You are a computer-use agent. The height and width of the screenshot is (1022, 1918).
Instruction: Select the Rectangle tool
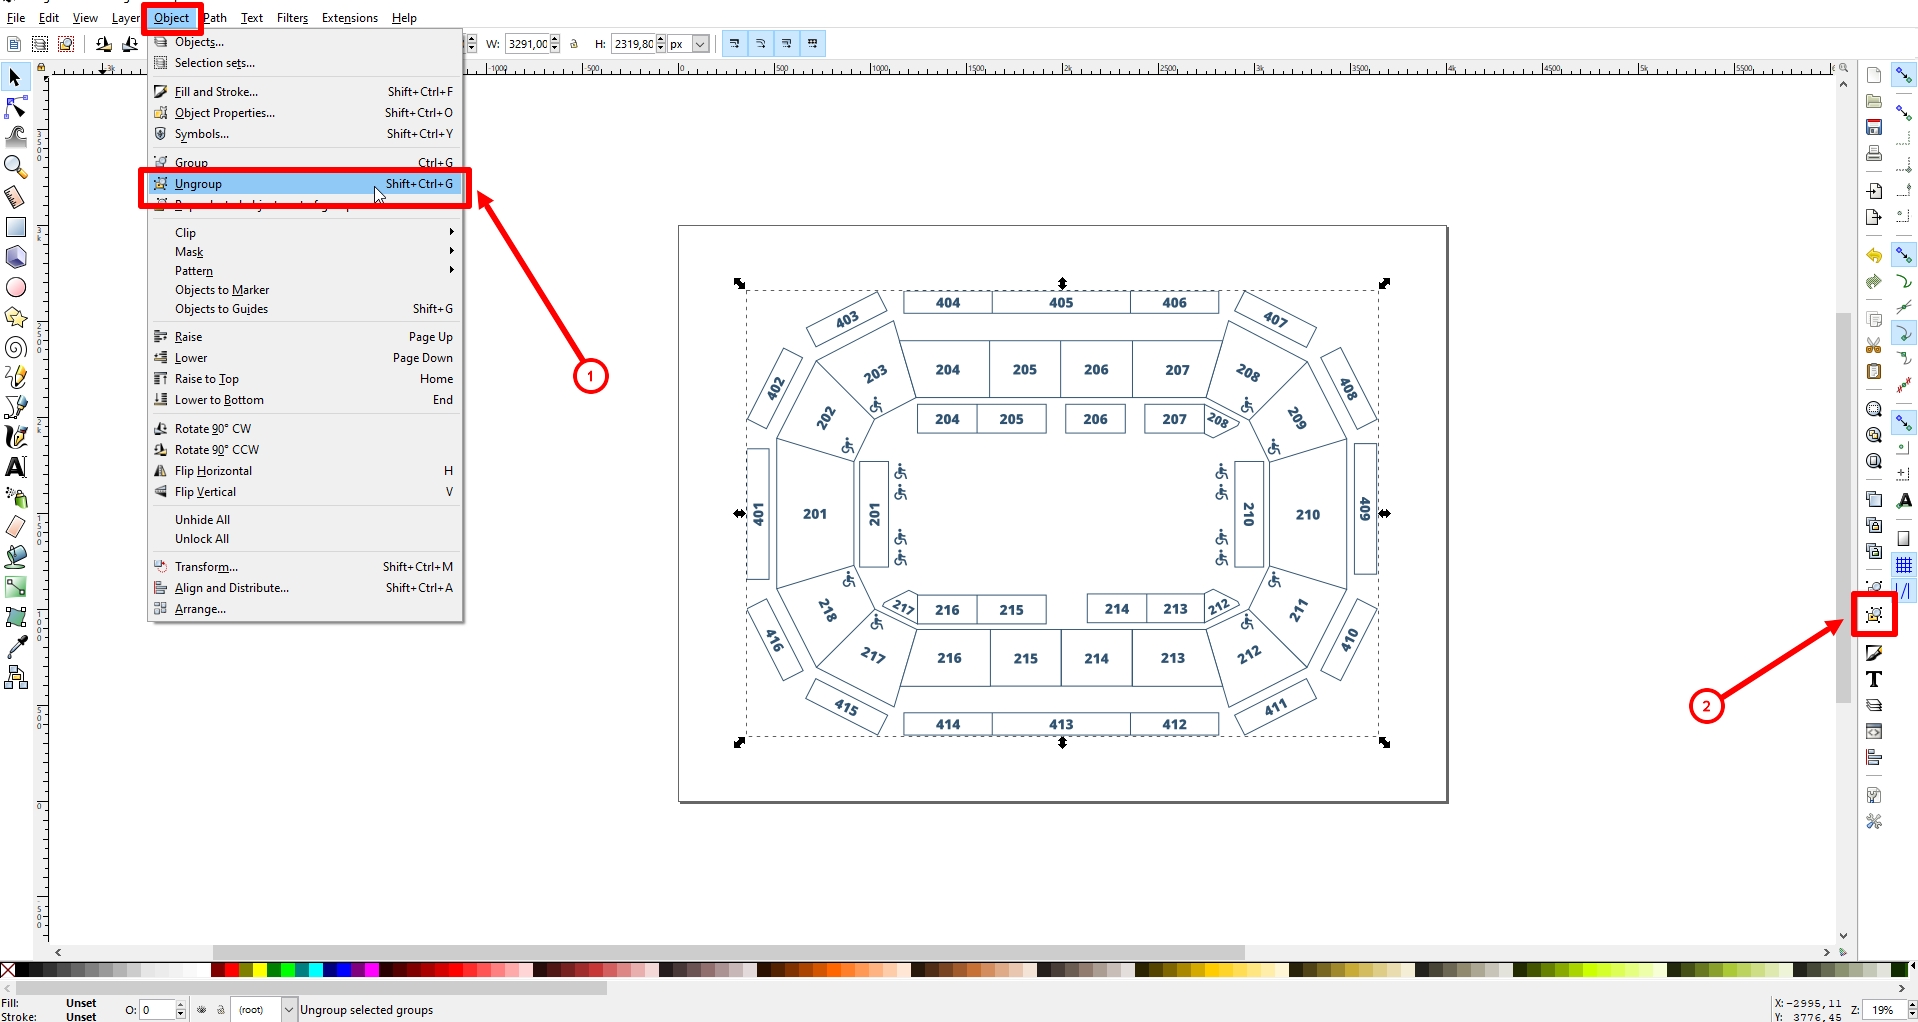[x=15, y=227]
